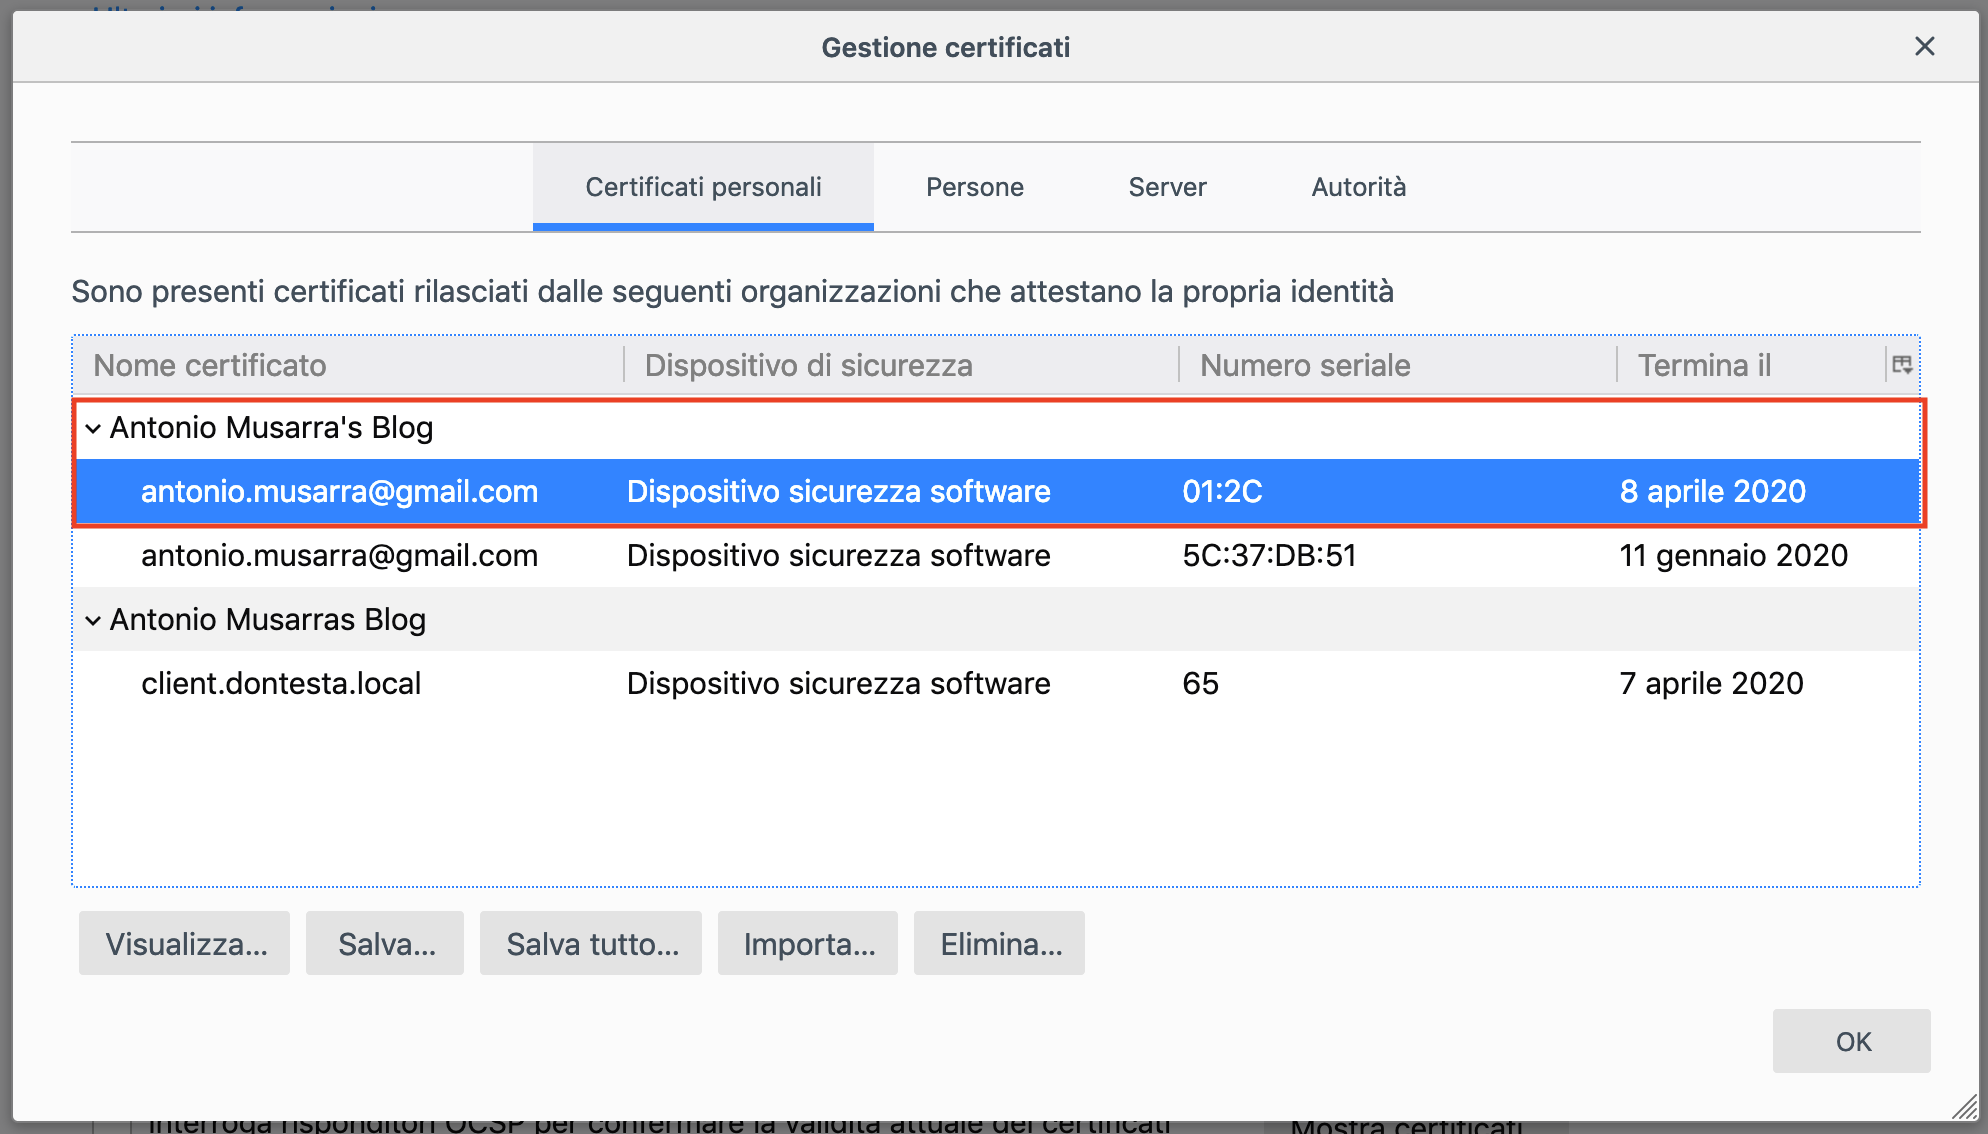Select the client.dontesta.local certificate row

281,684
